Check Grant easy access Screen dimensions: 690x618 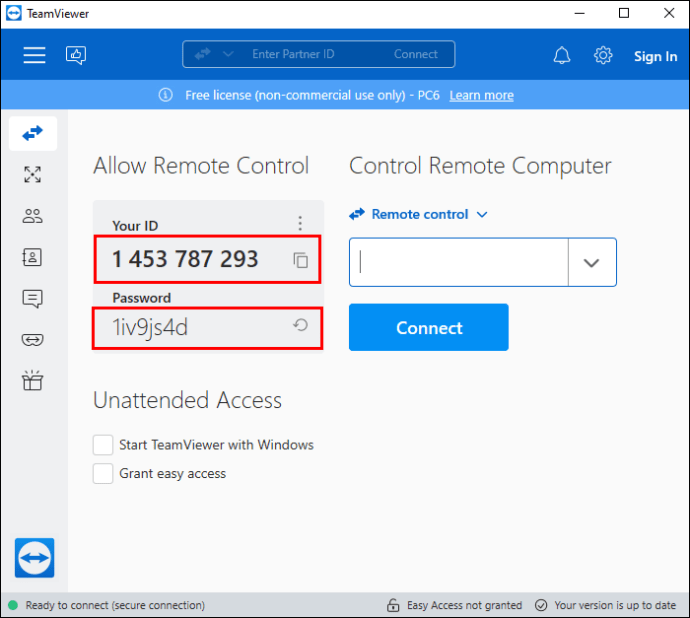pyautogui.click(x=103, y=474)
